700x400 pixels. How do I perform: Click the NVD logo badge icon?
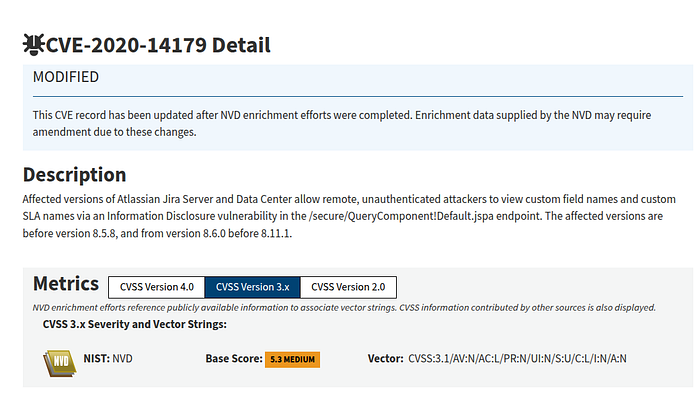point(60,363)
